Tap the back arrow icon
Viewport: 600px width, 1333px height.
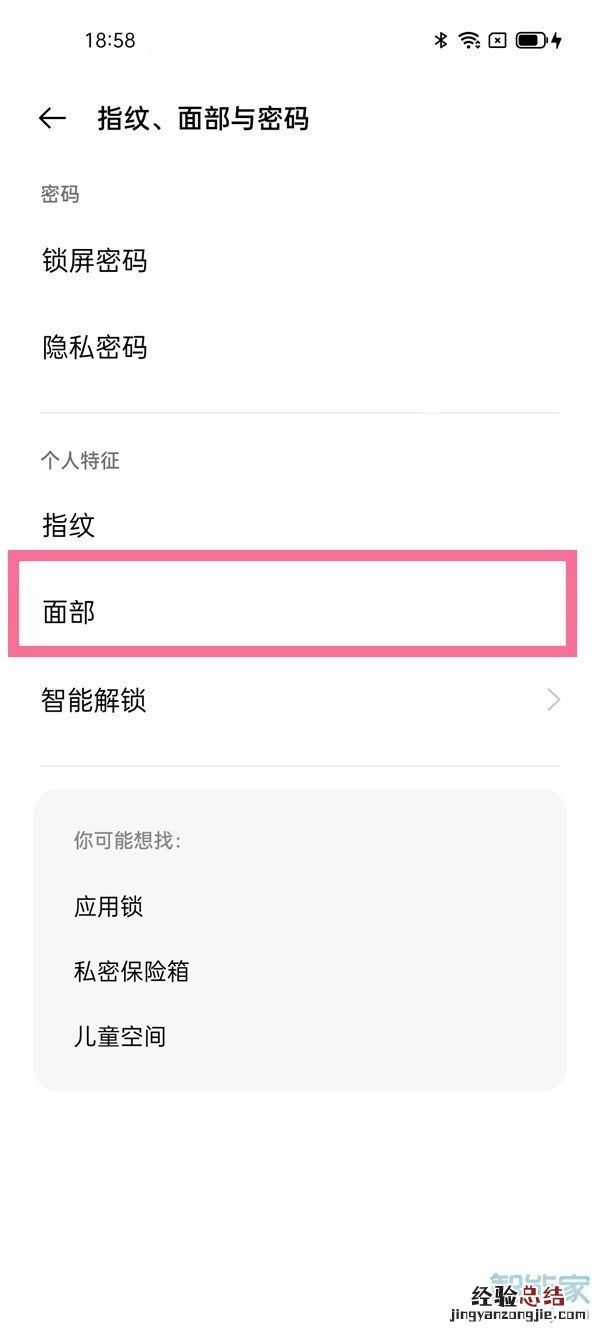point(52,119)
